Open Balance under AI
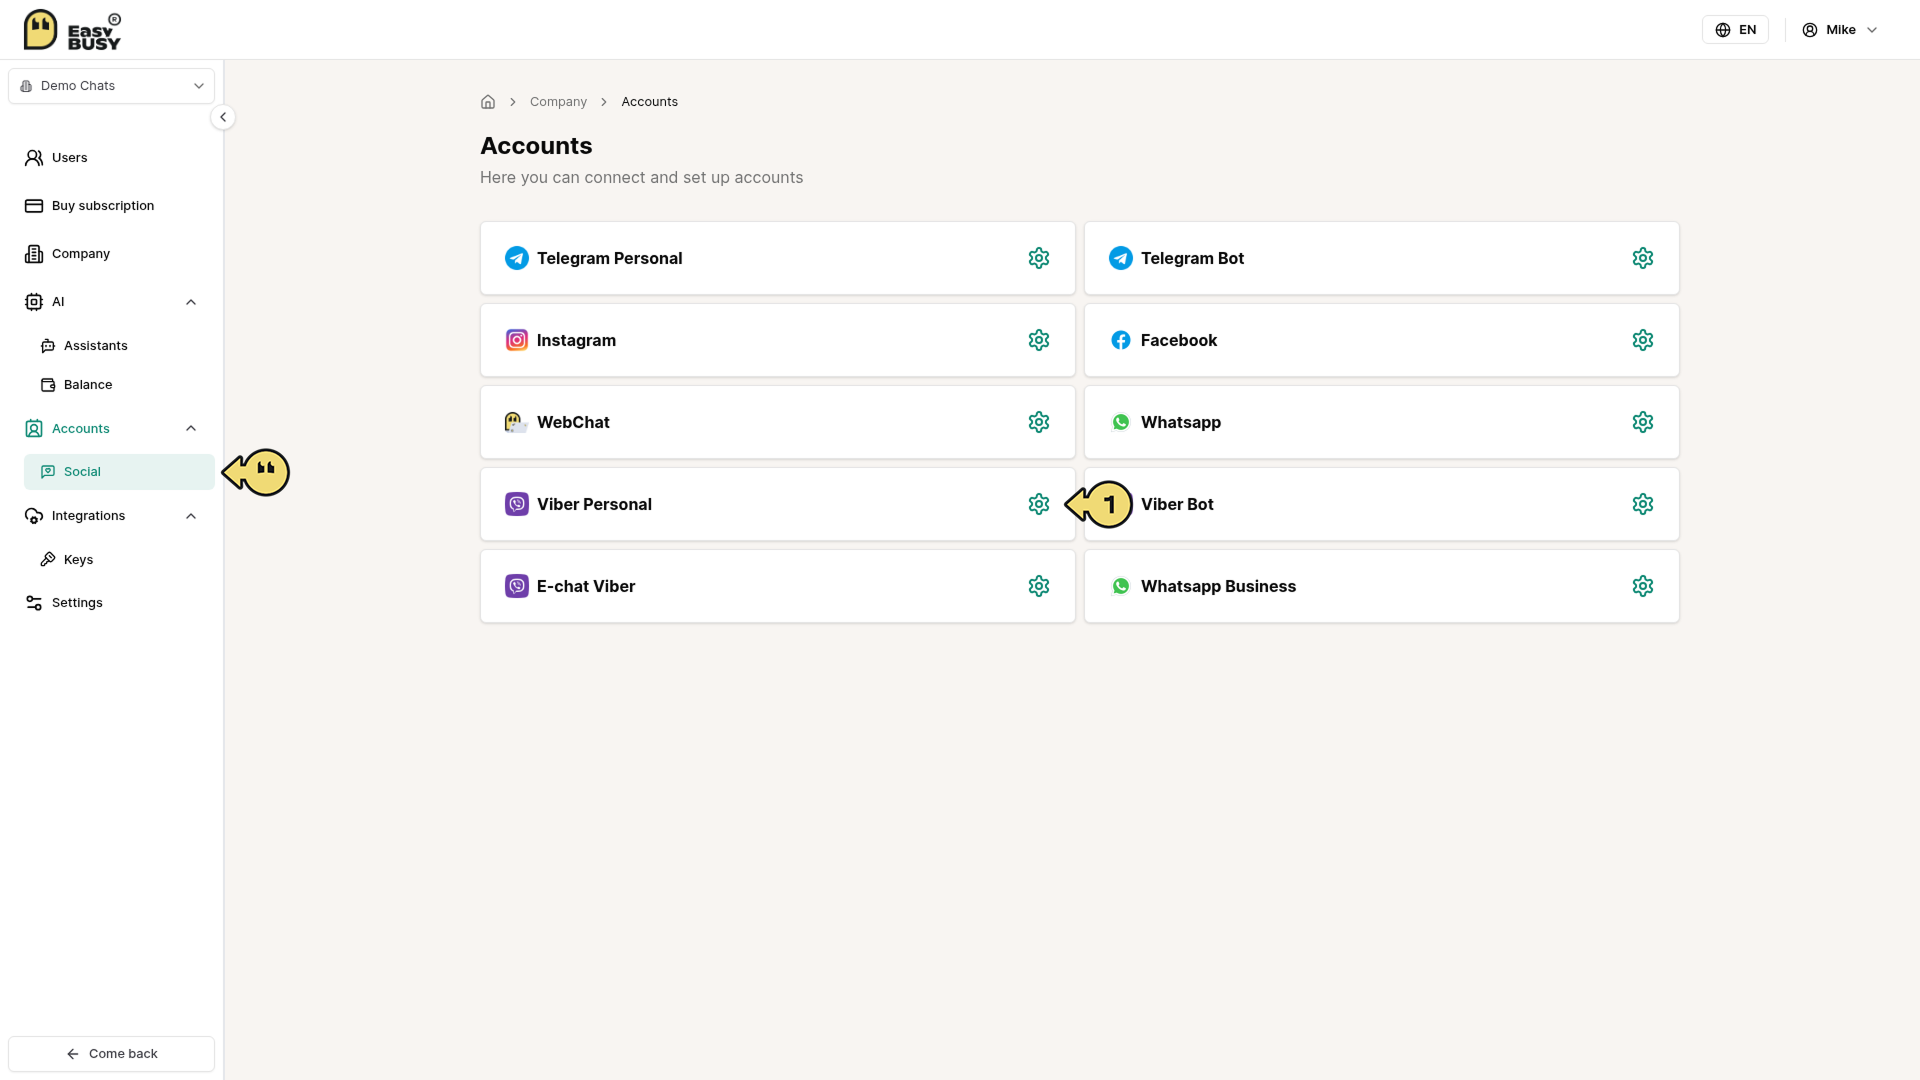The image size is (1920, 1080). (x=119, y=385)
